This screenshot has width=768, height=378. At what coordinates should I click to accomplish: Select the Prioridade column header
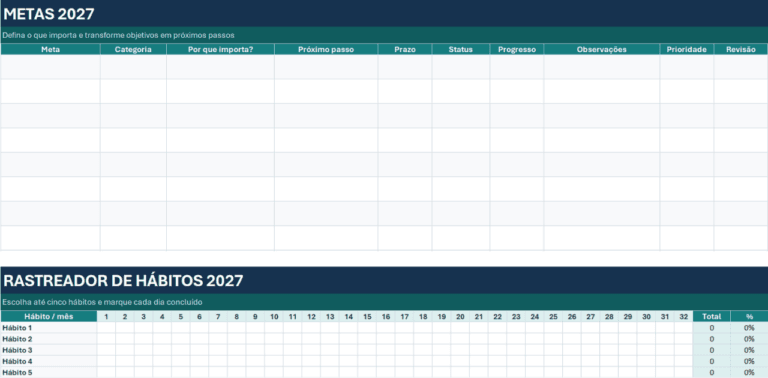tap(686, 49)
